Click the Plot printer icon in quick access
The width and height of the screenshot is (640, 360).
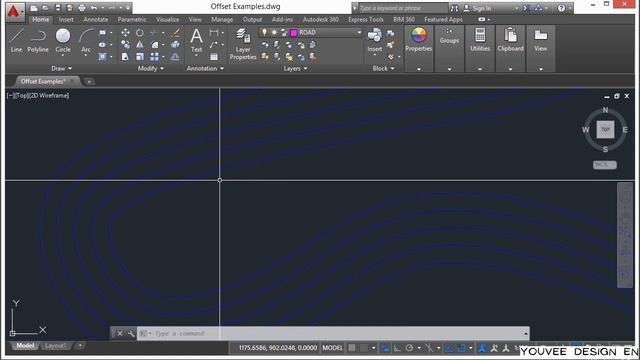coord(82,8)
